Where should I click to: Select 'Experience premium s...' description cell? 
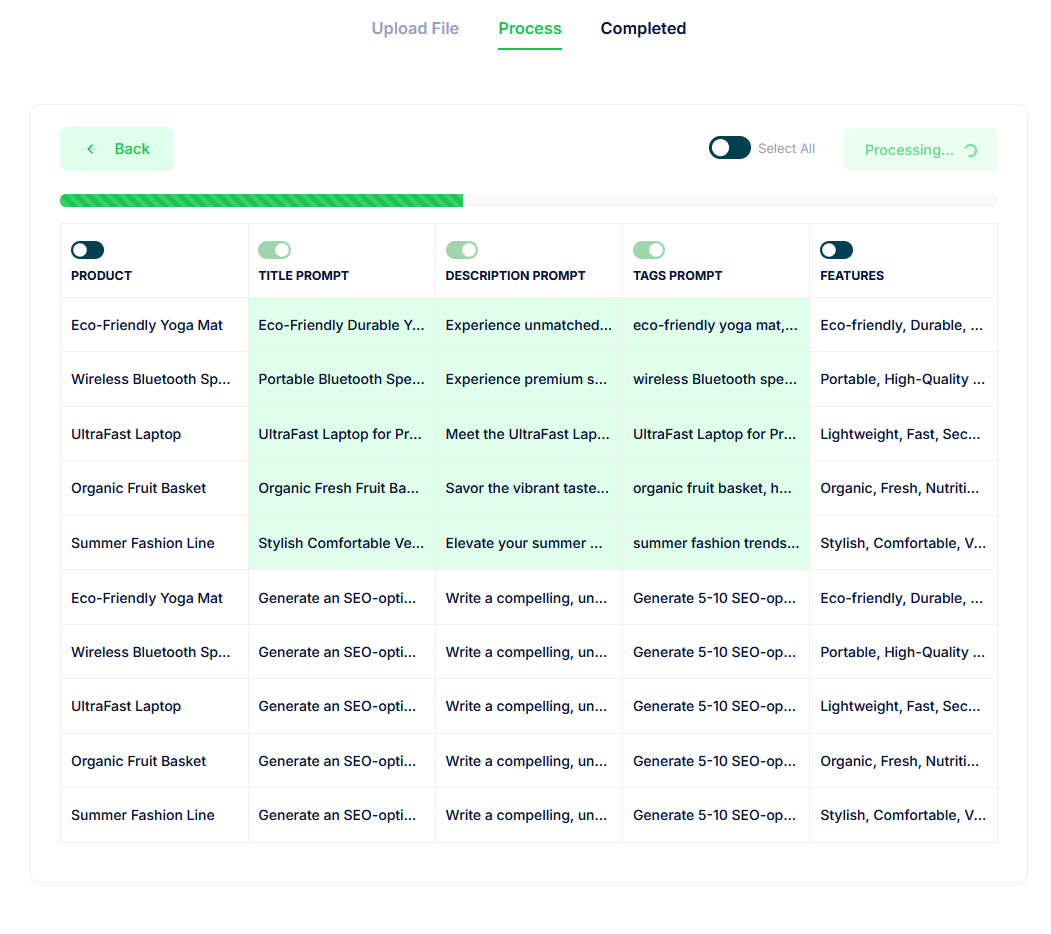pyautogui.click(x=529, y=380)
